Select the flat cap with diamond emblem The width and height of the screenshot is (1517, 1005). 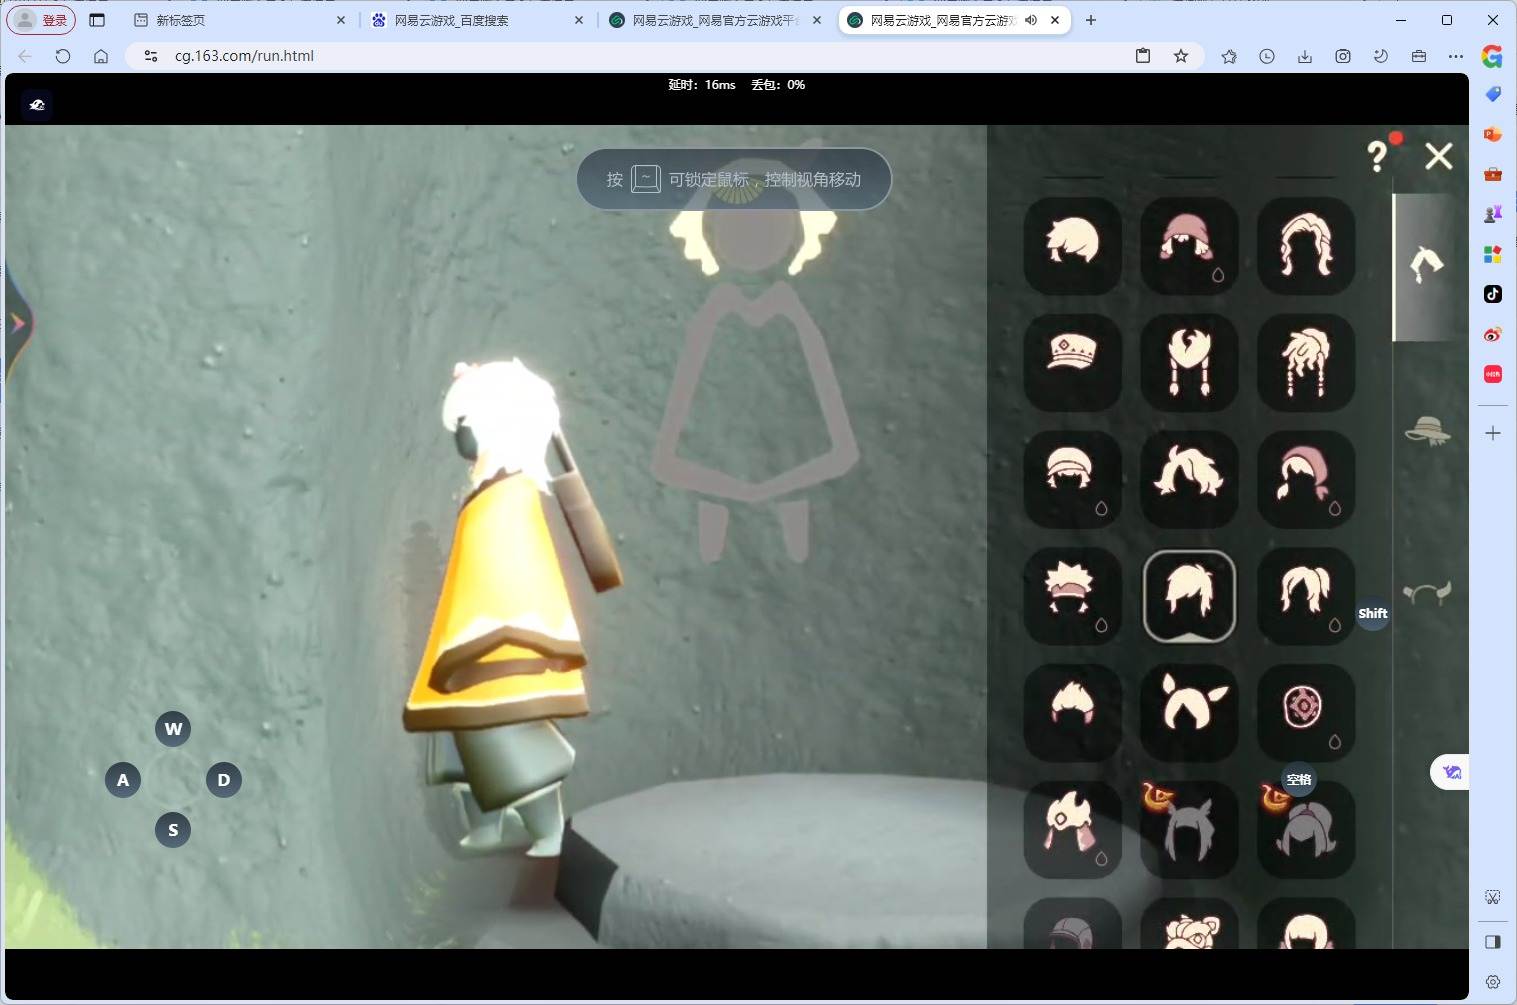pos(1073,362)
